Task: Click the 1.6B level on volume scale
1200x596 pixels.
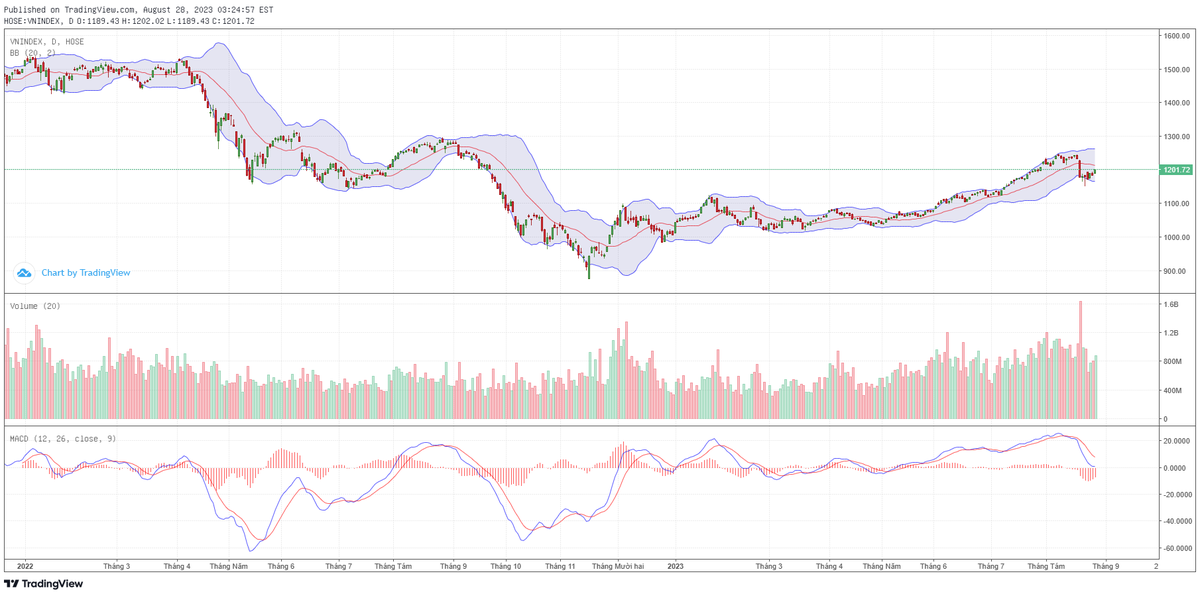Action: click(x=1170, y=304)
